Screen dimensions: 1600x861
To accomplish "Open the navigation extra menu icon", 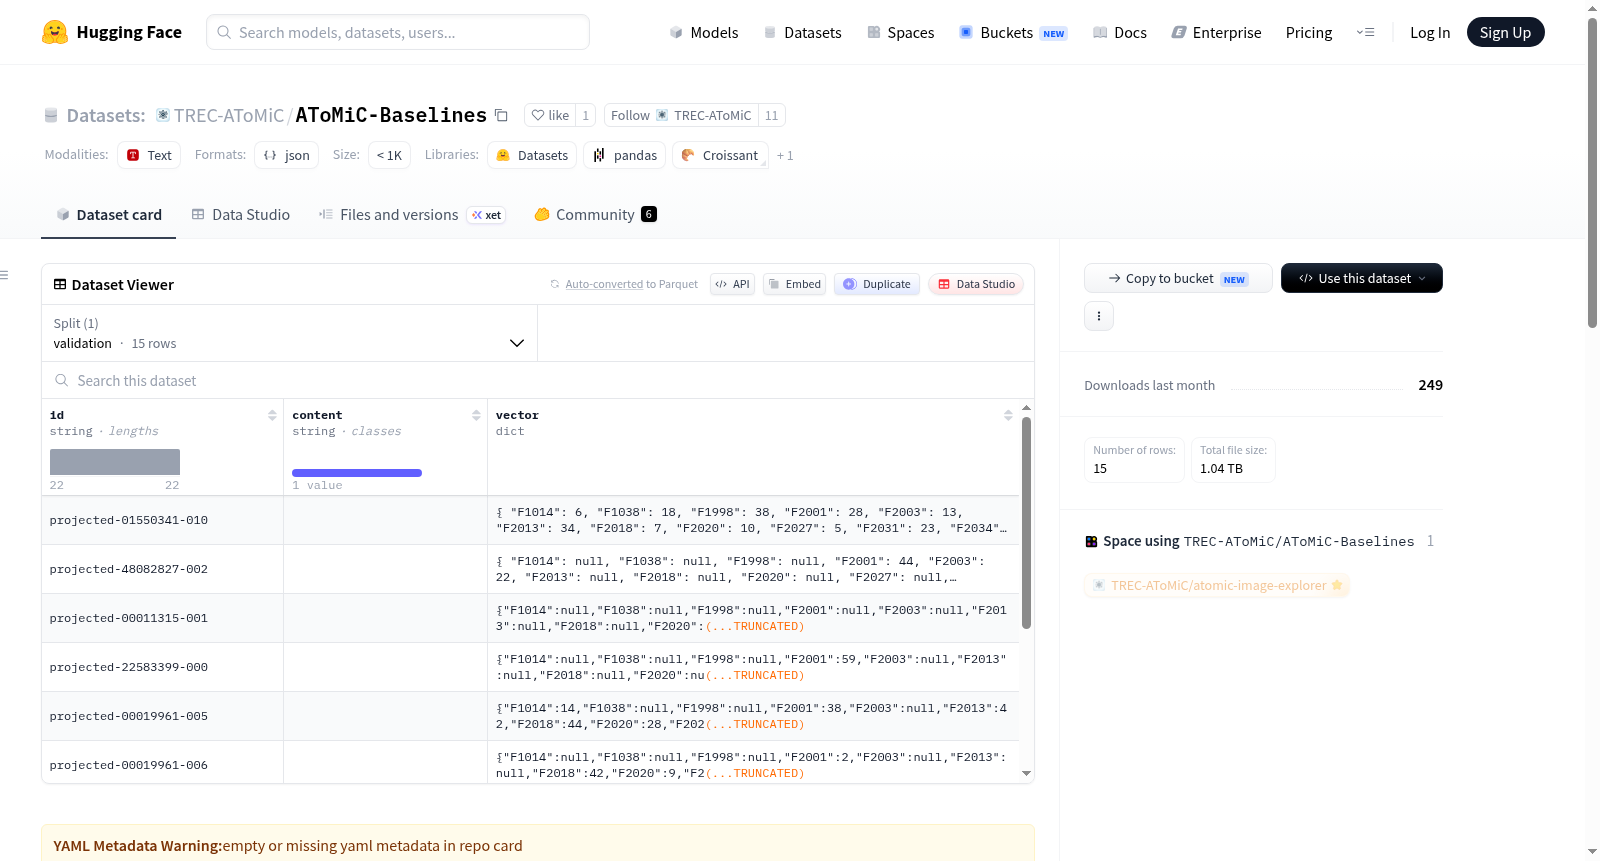I will (1365, 32).
